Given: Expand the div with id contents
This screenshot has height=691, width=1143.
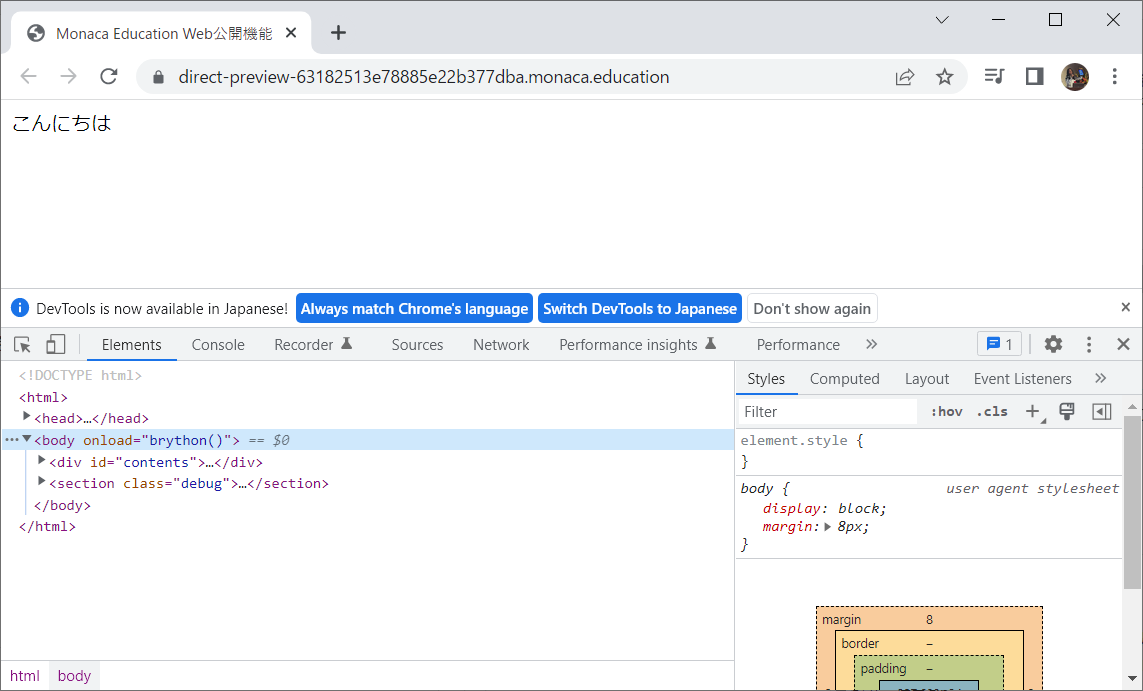Looking at the screenshot, I should [x=40, y=461].
